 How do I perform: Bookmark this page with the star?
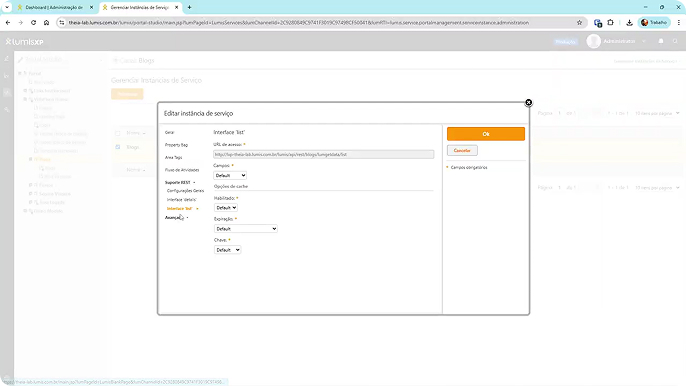579,22
